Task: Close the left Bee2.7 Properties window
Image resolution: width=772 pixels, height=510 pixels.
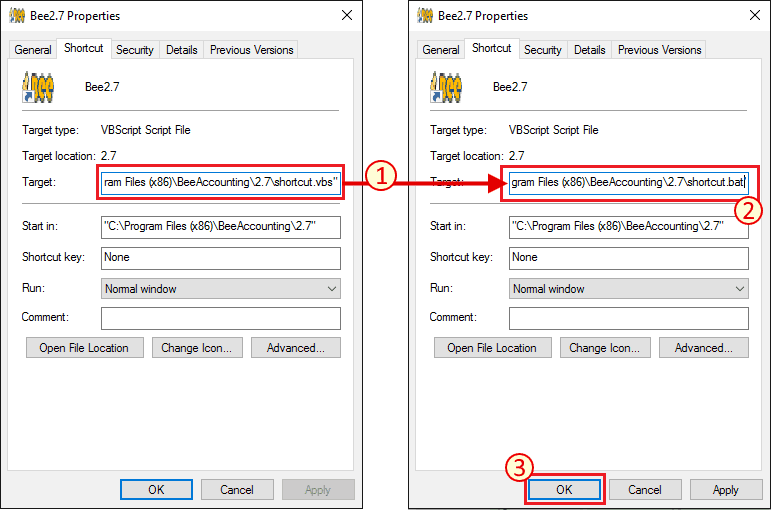Action: [347, 15]
